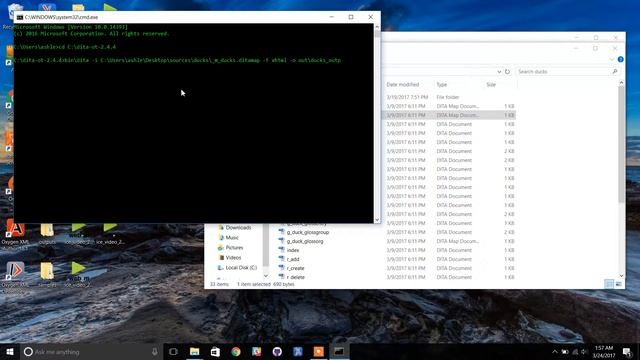The image size is (640, 360).
Task: Minimize the cmd.exe window
Action: [x=331, y=17]
